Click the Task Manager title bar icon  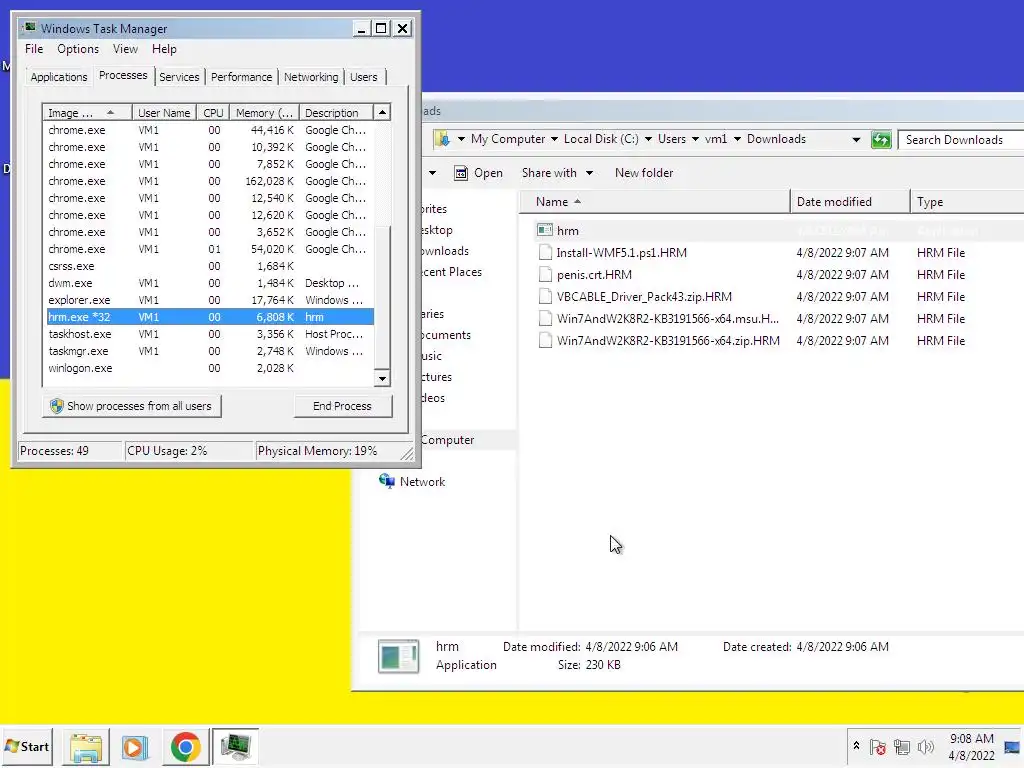click(29, 28)
